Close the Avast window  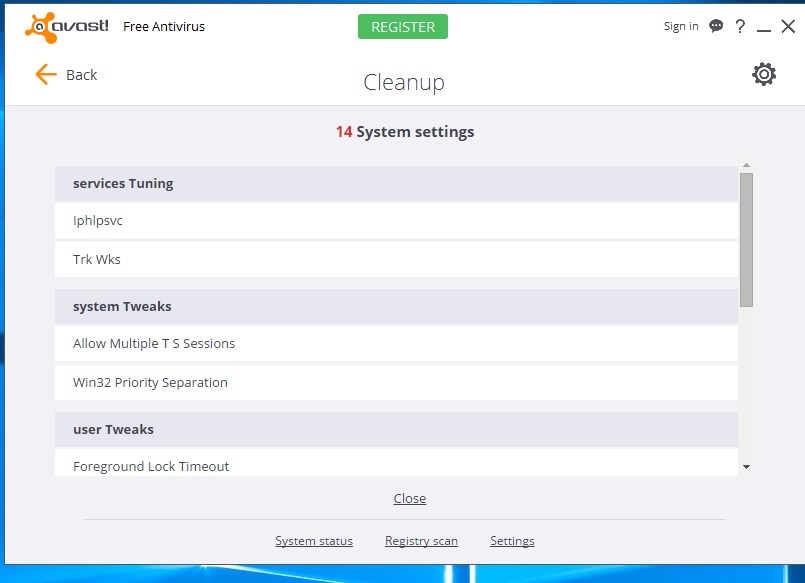click(788, 26)
